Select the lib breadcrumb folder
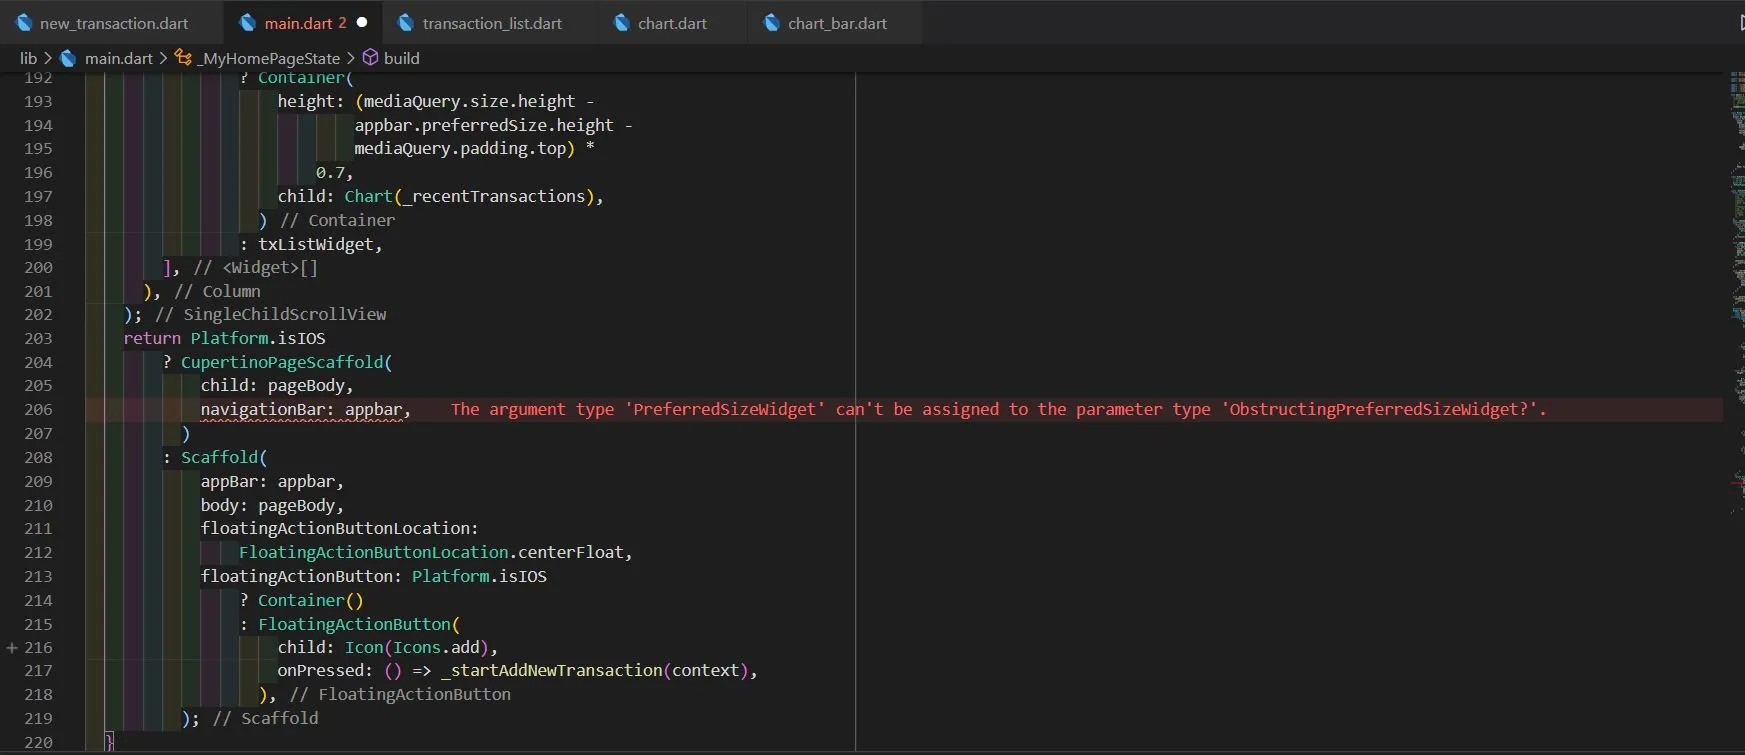1745x755 pixels. point(28,58)
